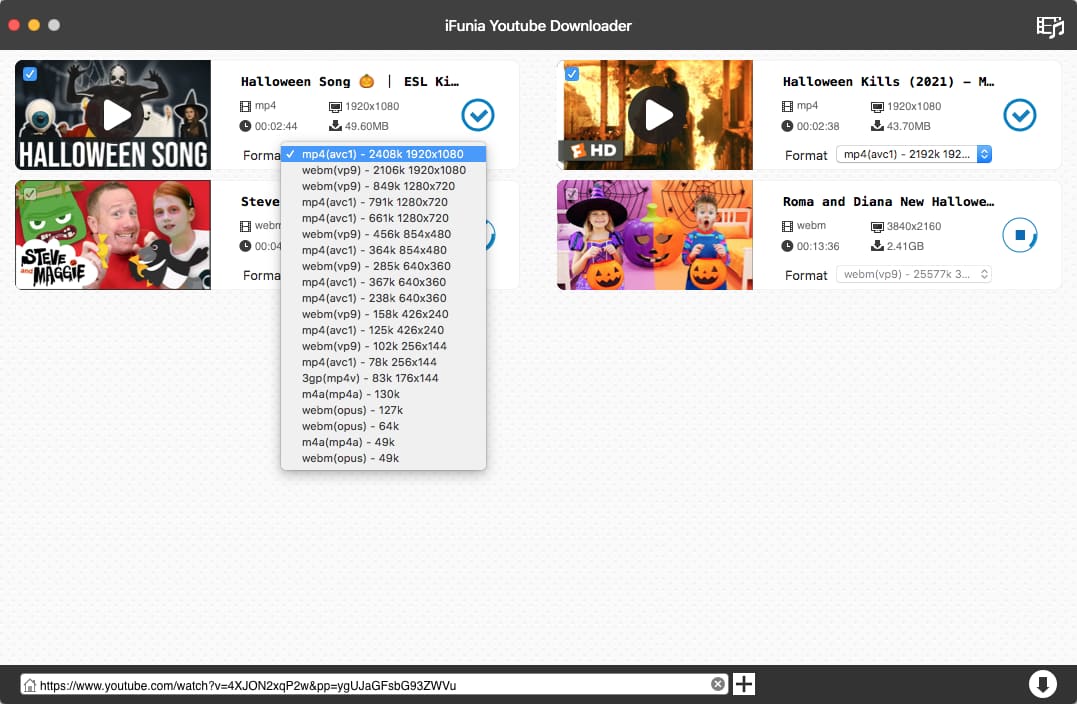The image size is (1077, 704).
Task: Pick m4a(mp4a) 130k audio format
Action: [351, 394]
